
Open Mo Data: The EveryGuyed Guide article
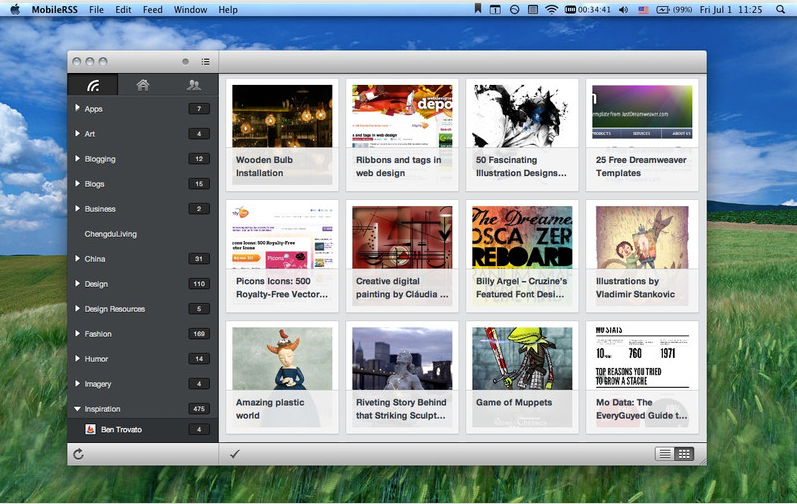(642, 377)
